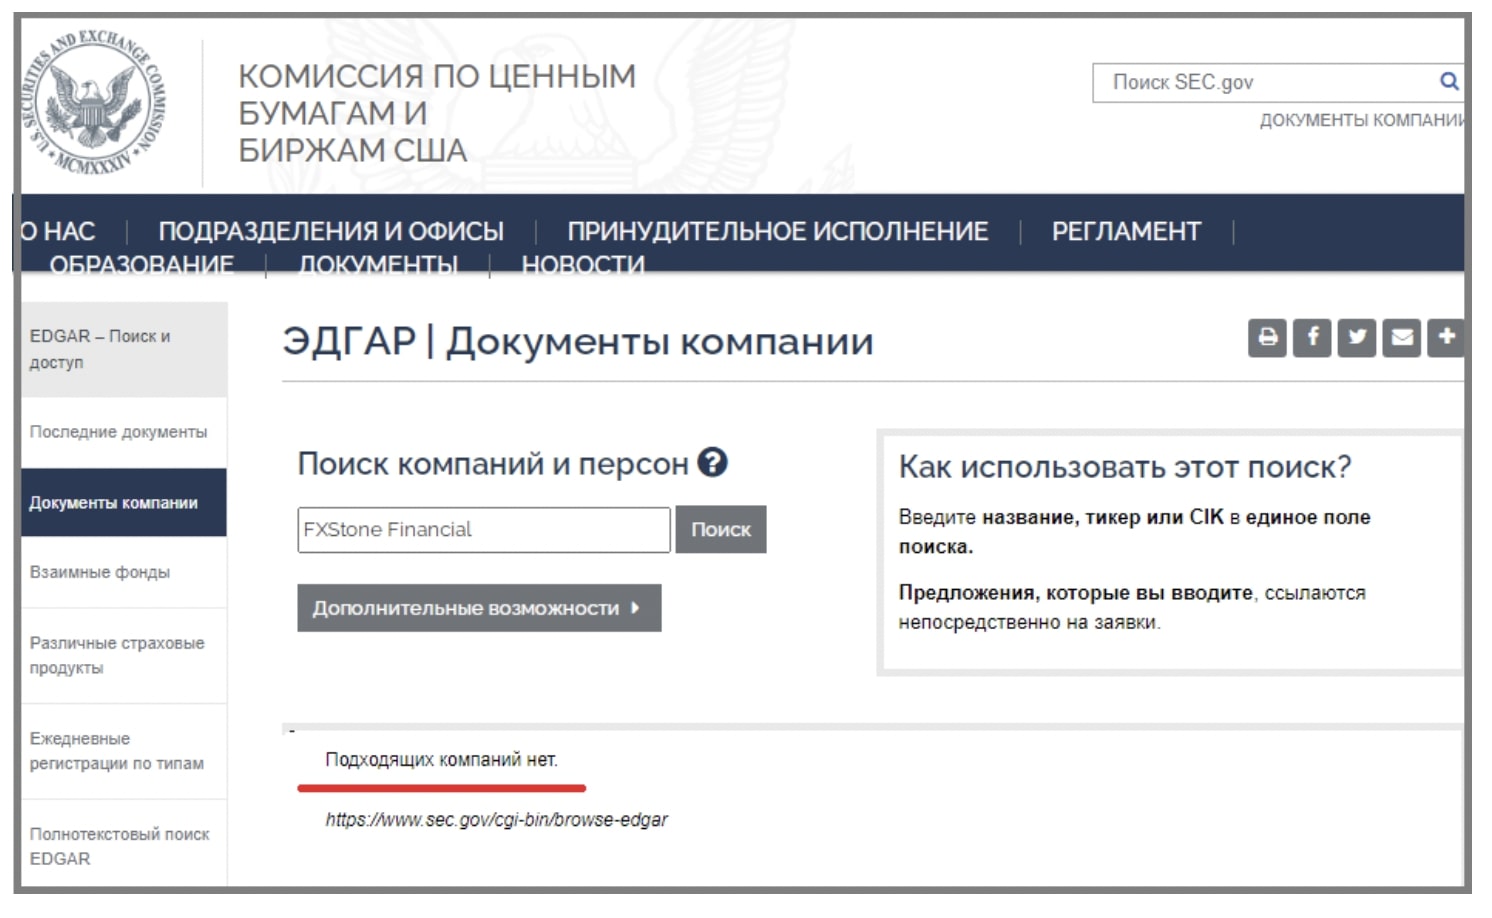Print the page with the printer icon
Screen dimensions: 1492x918
[x=1267, y=337]
